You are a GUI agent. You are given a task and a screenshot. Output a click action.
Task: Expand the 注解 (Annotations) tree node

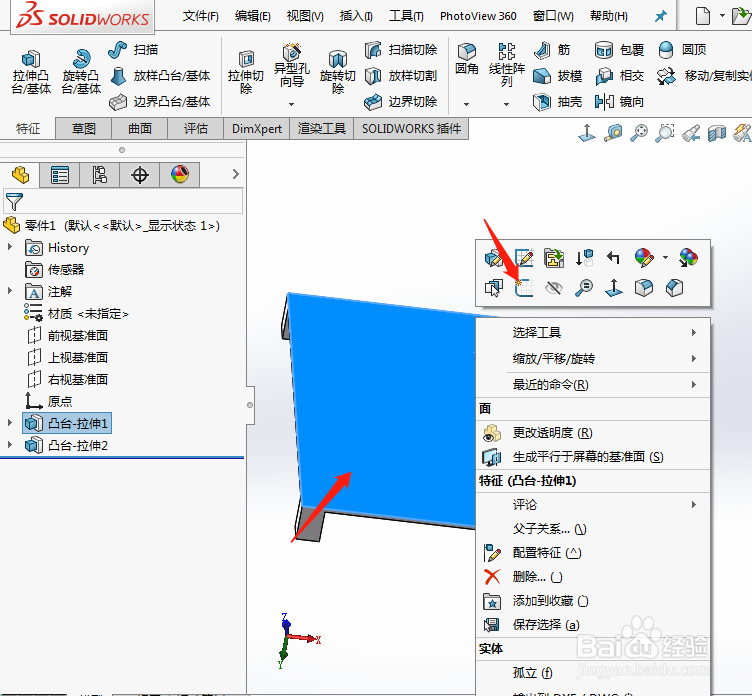pyautogui.click(x=10, y=291)
